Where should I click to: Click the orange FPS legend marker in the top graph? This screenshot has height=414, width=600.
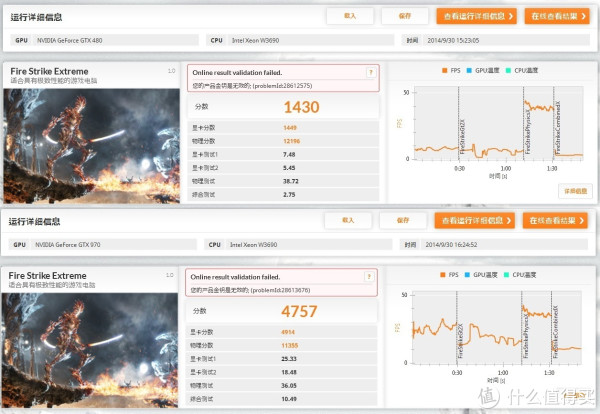(444, 71)
